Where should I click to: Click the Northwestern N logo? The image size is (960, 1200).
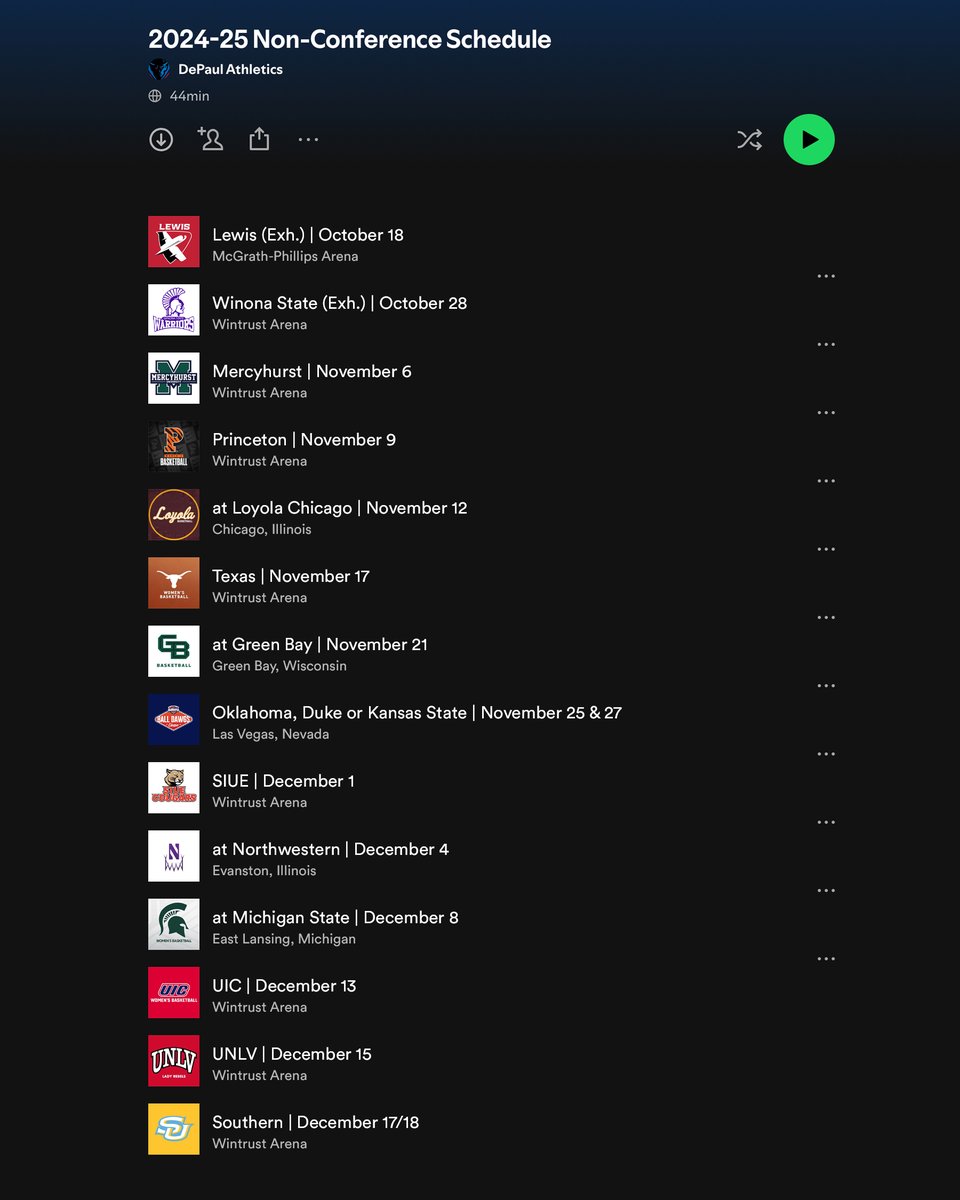[x=174, y=856]
